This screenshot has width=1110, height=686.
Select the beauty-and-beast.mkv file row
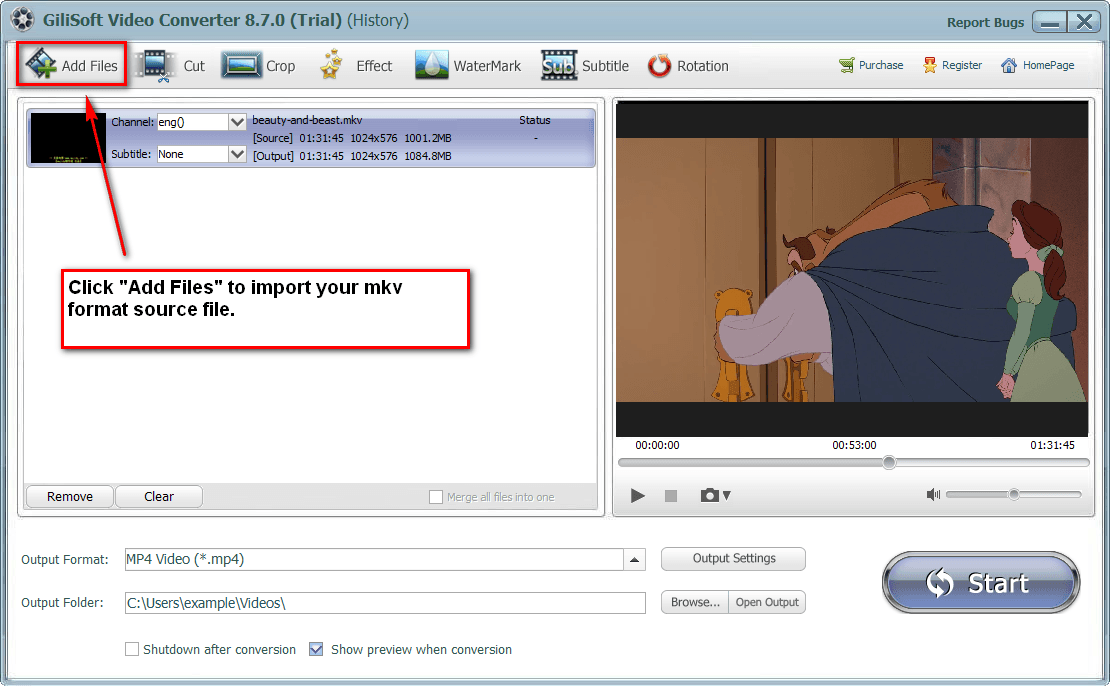311,137
